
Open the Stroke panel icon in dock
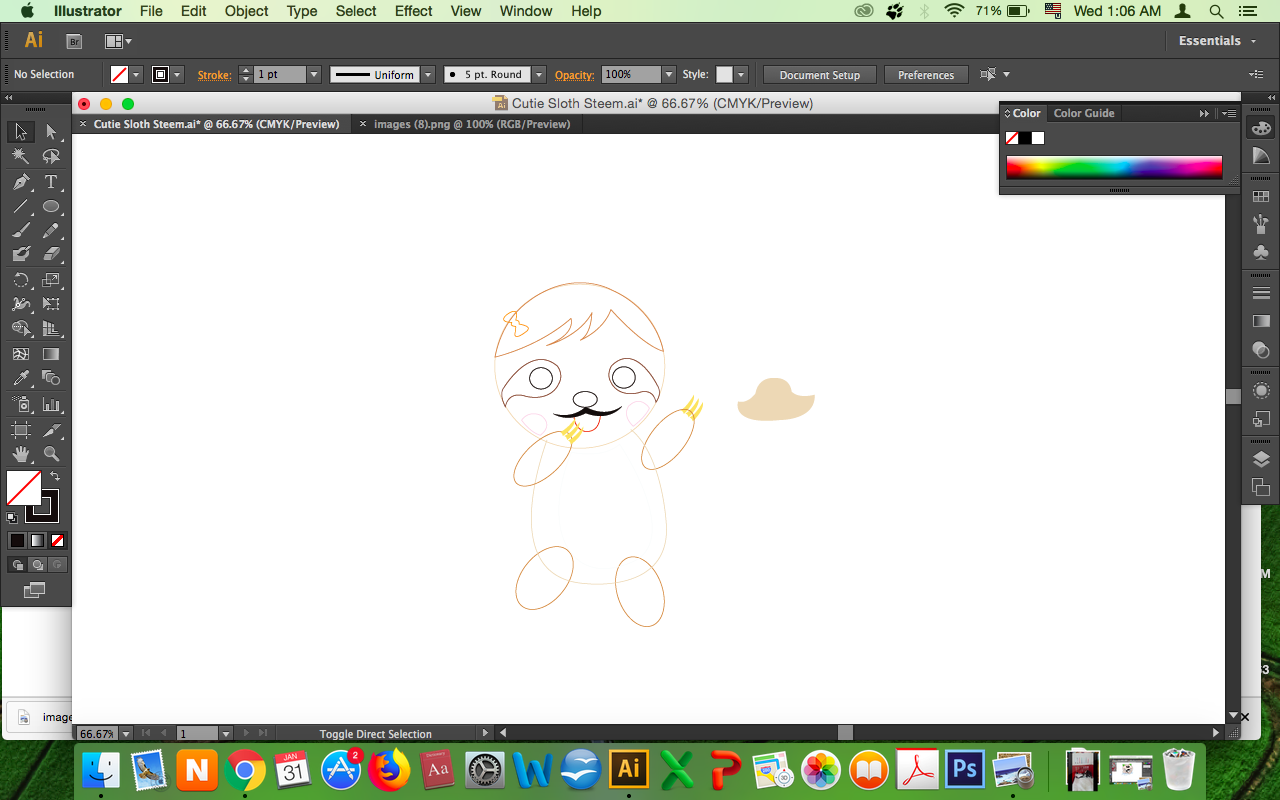[1261, 293]
